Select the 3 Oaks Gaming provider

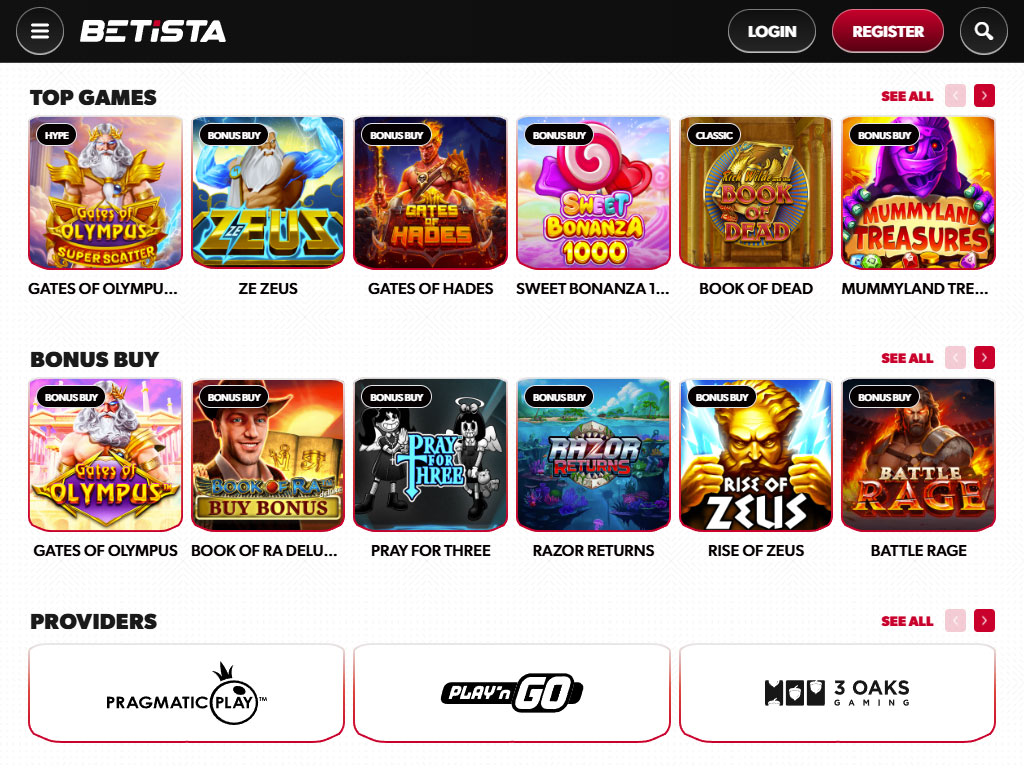(x=837, y=693)
